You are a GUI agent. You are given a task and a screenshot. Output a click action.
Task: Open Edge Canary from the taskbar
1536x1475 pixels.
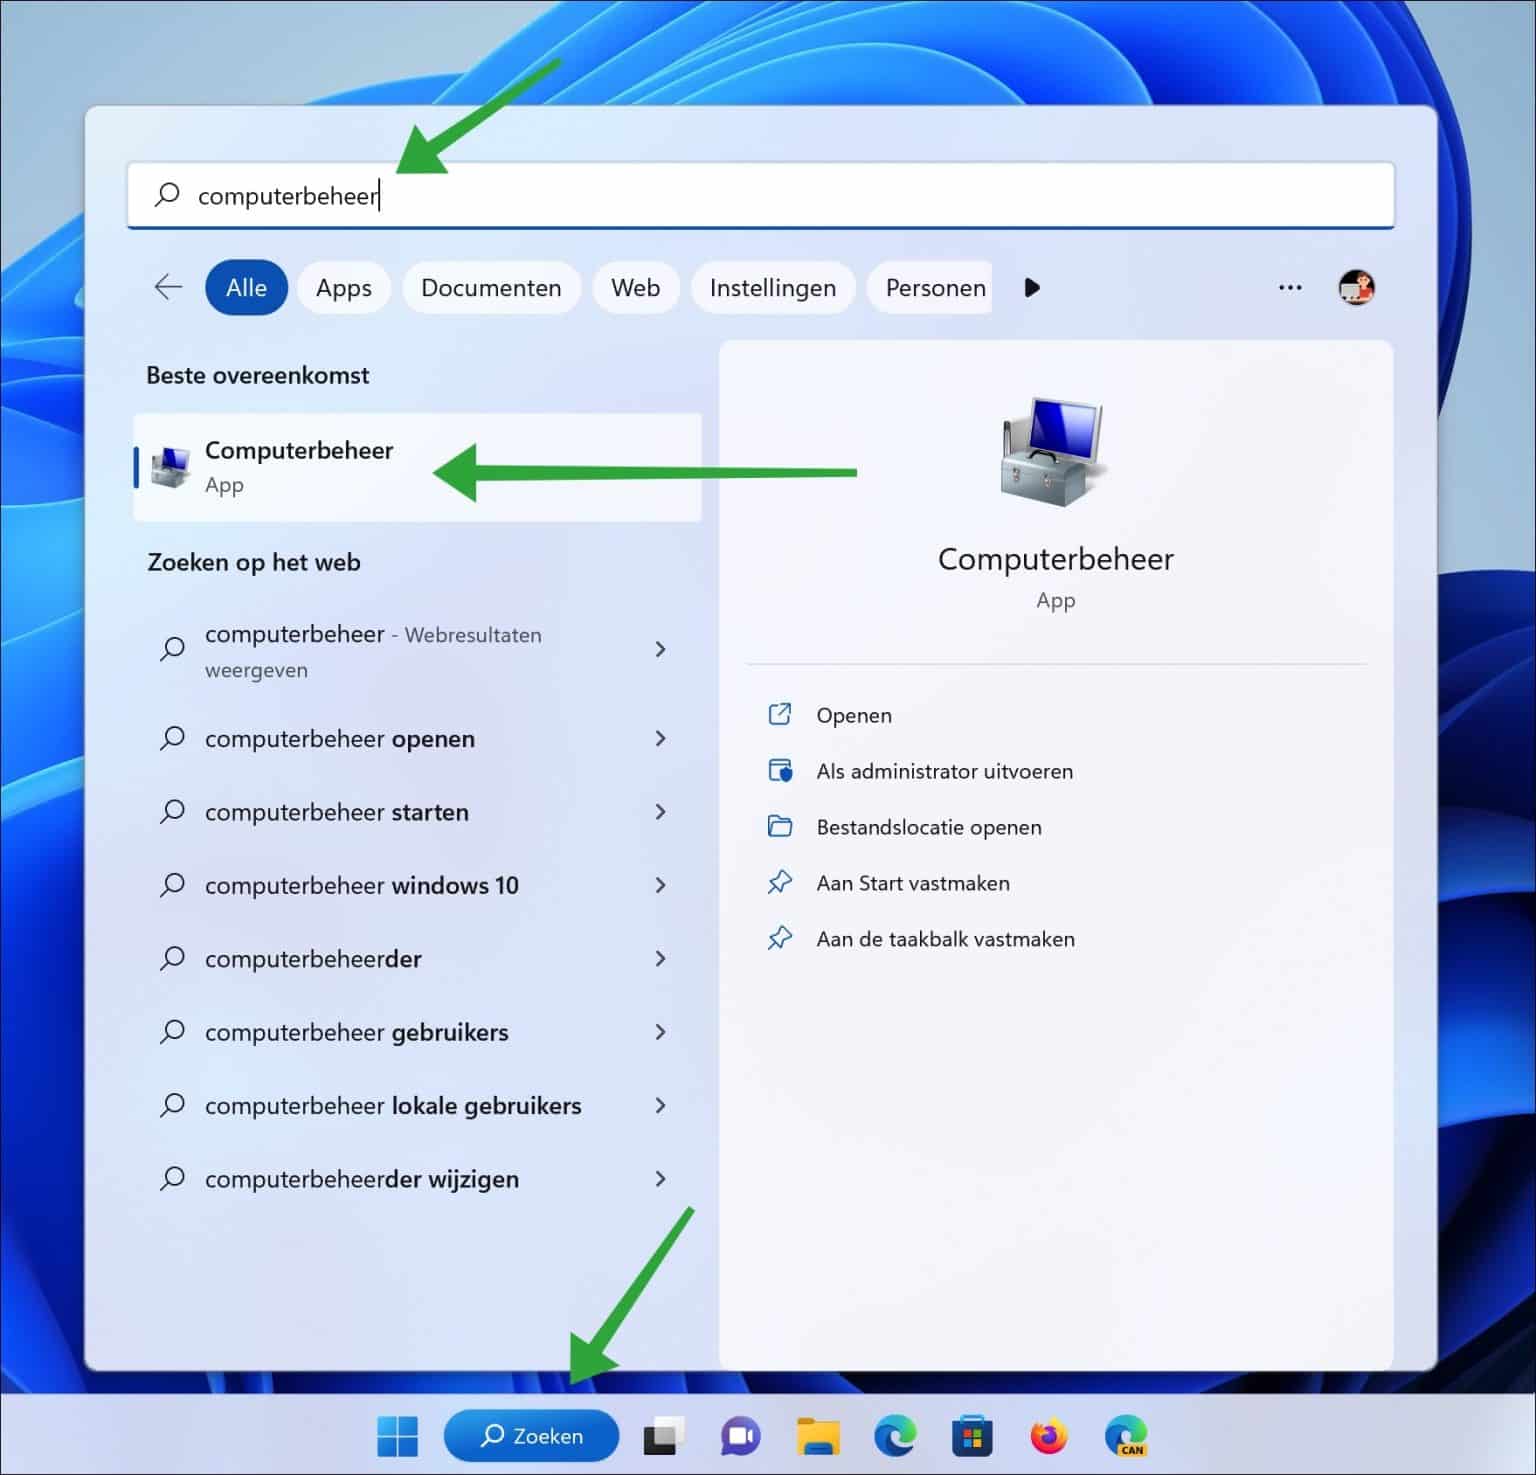pyautogui.click(x=1126, y=1435)
